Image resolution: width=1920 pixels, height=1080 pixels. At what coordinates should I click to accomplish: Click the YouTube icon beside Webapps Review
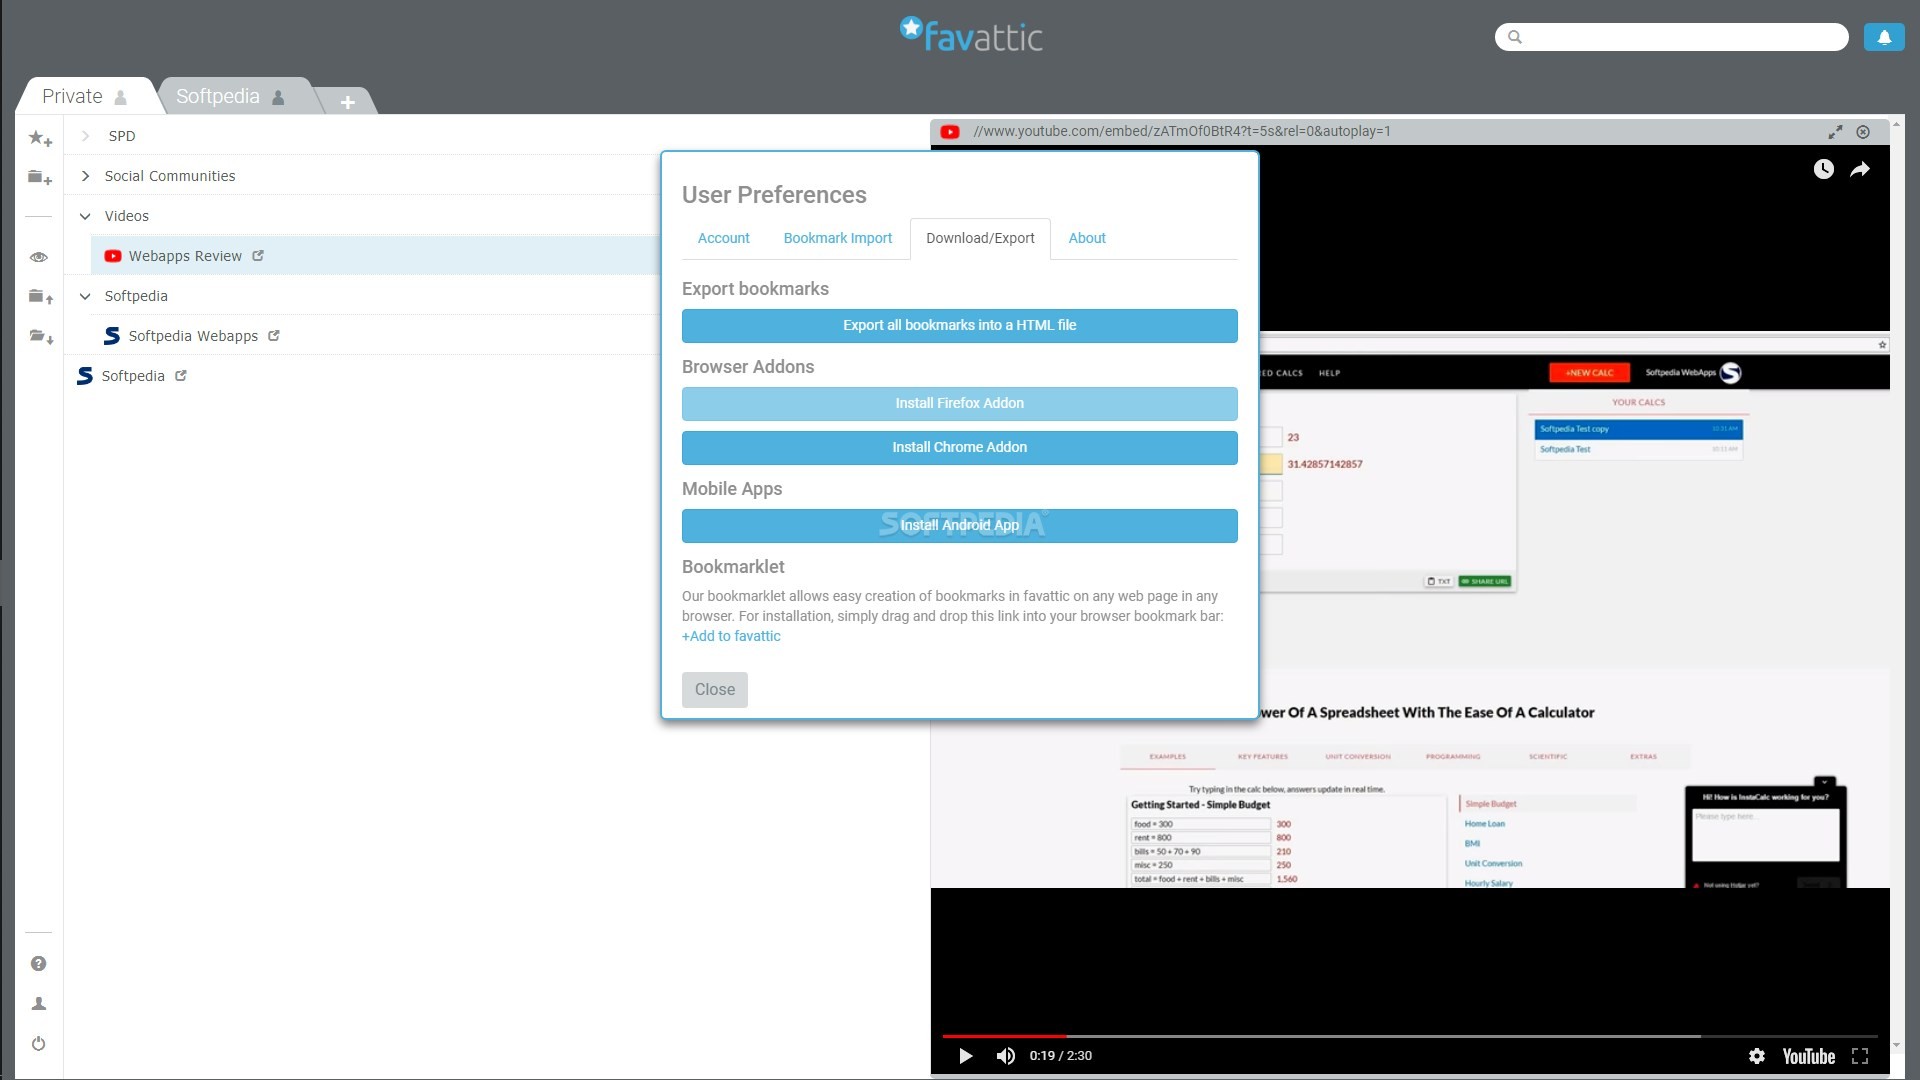113,256
